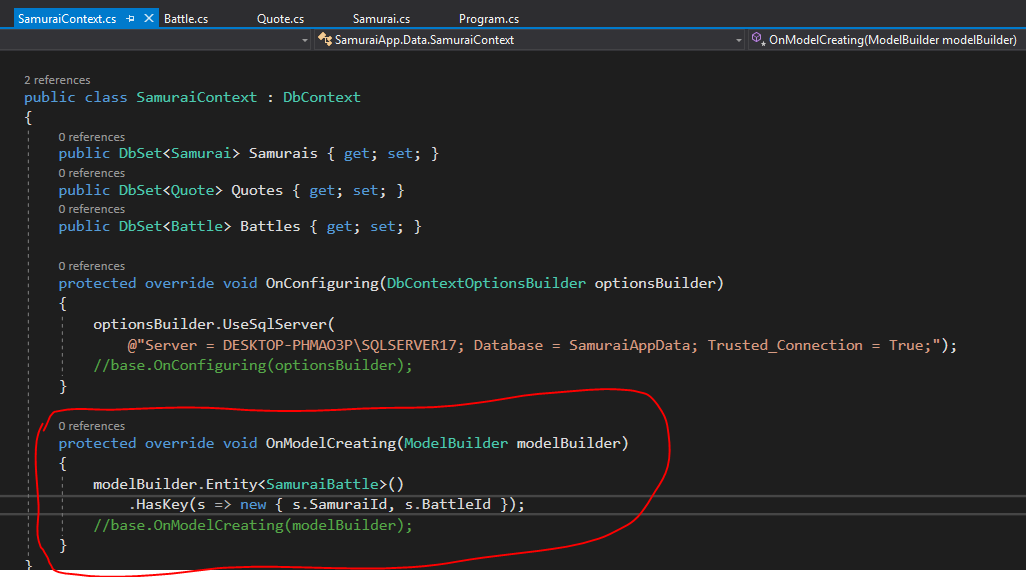Switch to the Battle.cs tab

[186, 18]
